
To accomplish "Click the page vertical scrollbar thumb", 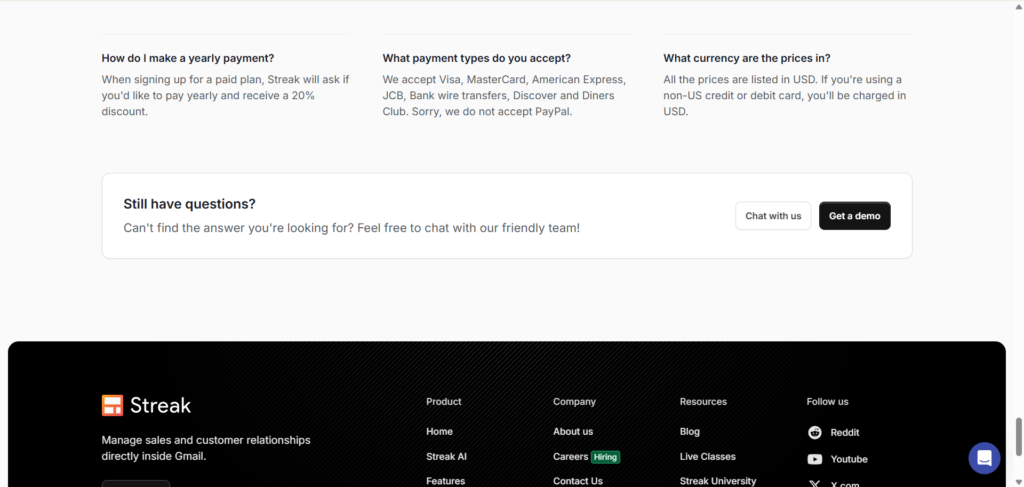I will tap(1018, 437).
